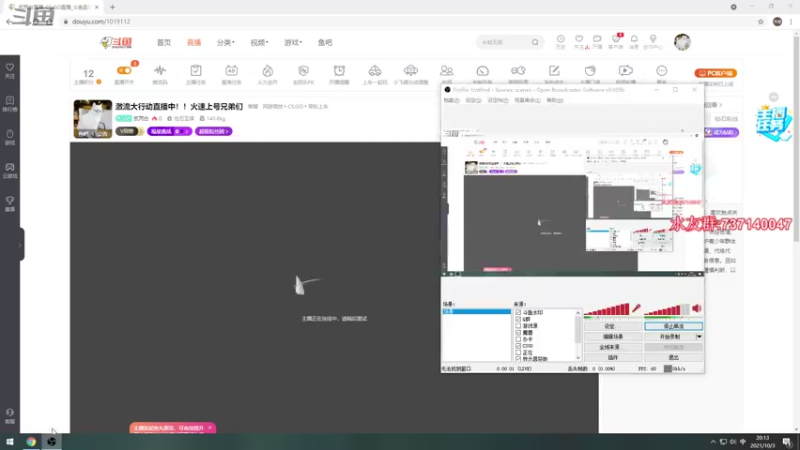Click 插件 button in OBS
The image size is (800, 450).
click(613, 358)
